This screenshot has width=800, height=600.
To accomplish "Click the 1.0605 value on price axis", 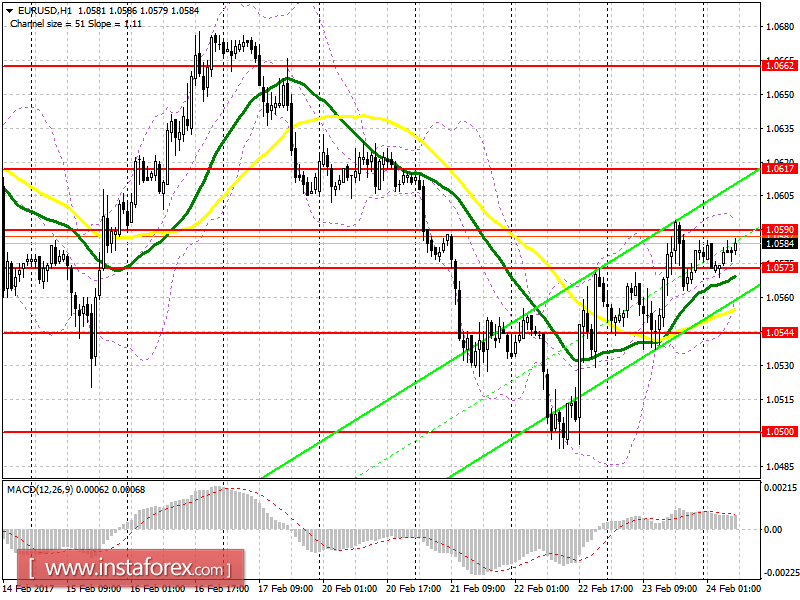I will point(780,195).
